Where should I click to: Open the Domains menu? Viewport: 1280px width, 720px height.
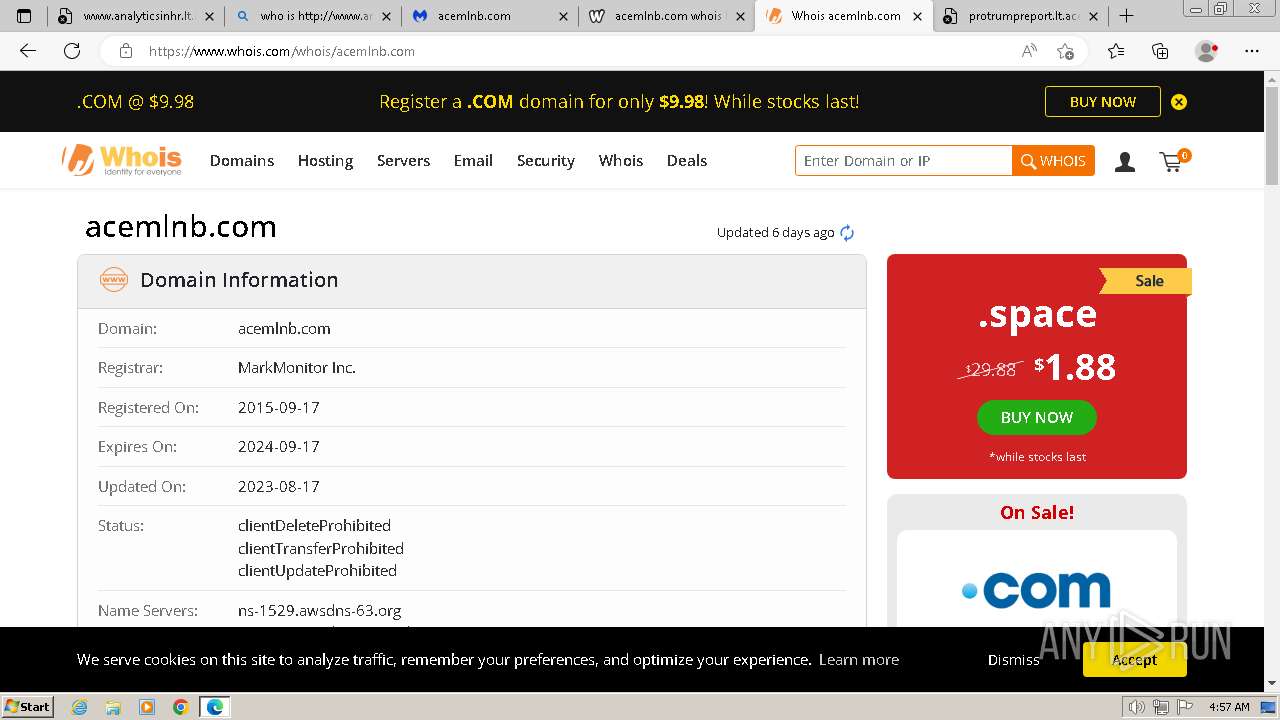coord(242,160)
